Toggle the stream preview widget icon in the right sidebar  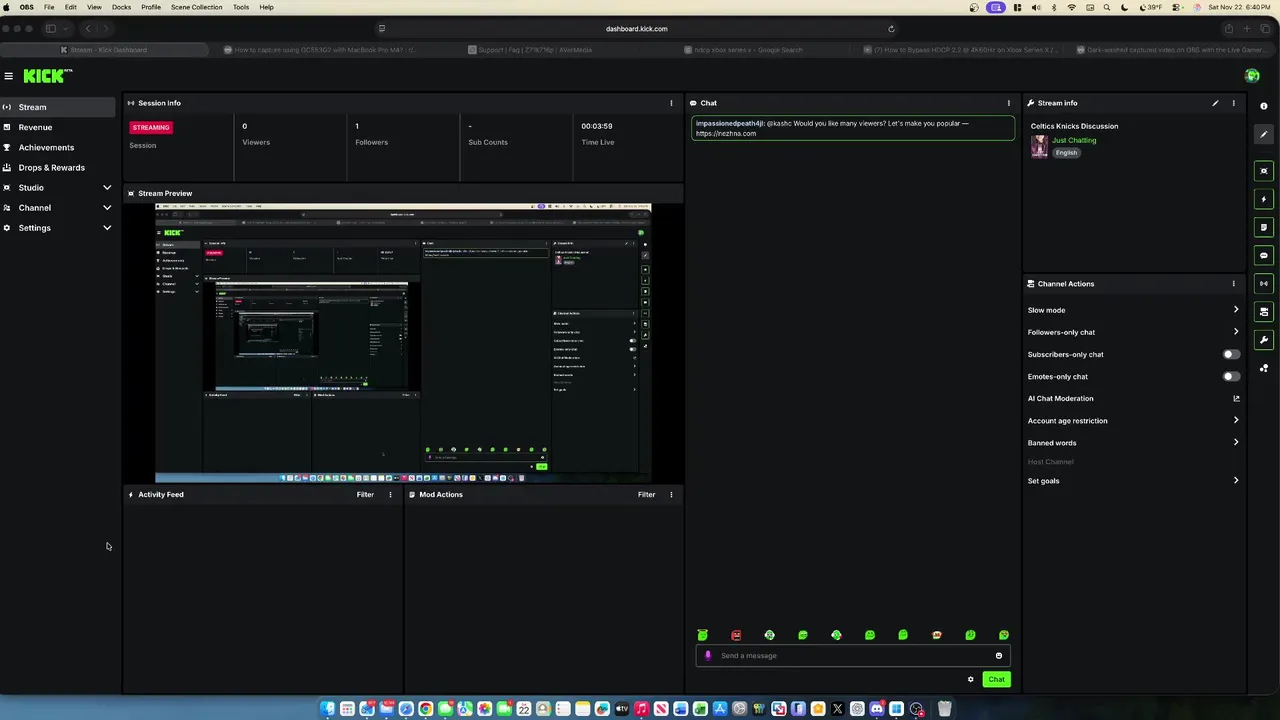(1264, 171)
